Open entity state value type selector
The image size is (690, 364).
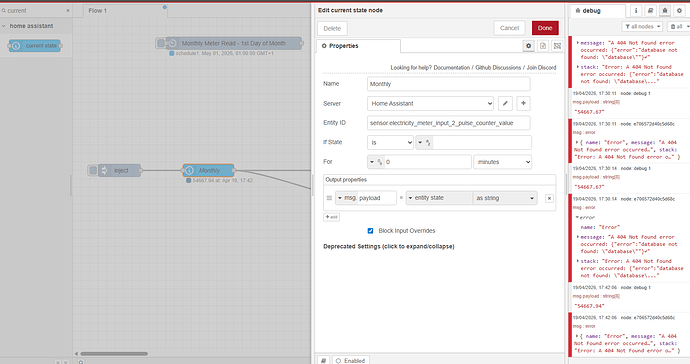439,198
